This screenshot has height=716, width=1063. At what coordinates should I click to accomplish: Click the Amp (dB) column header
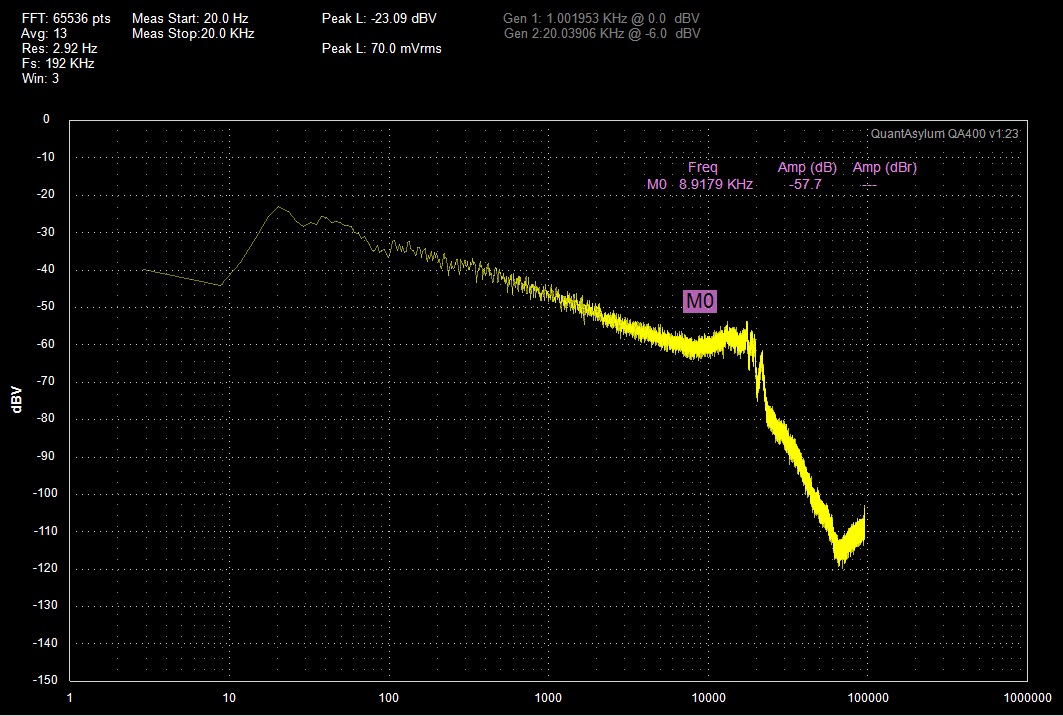click(x=807, y=167)
